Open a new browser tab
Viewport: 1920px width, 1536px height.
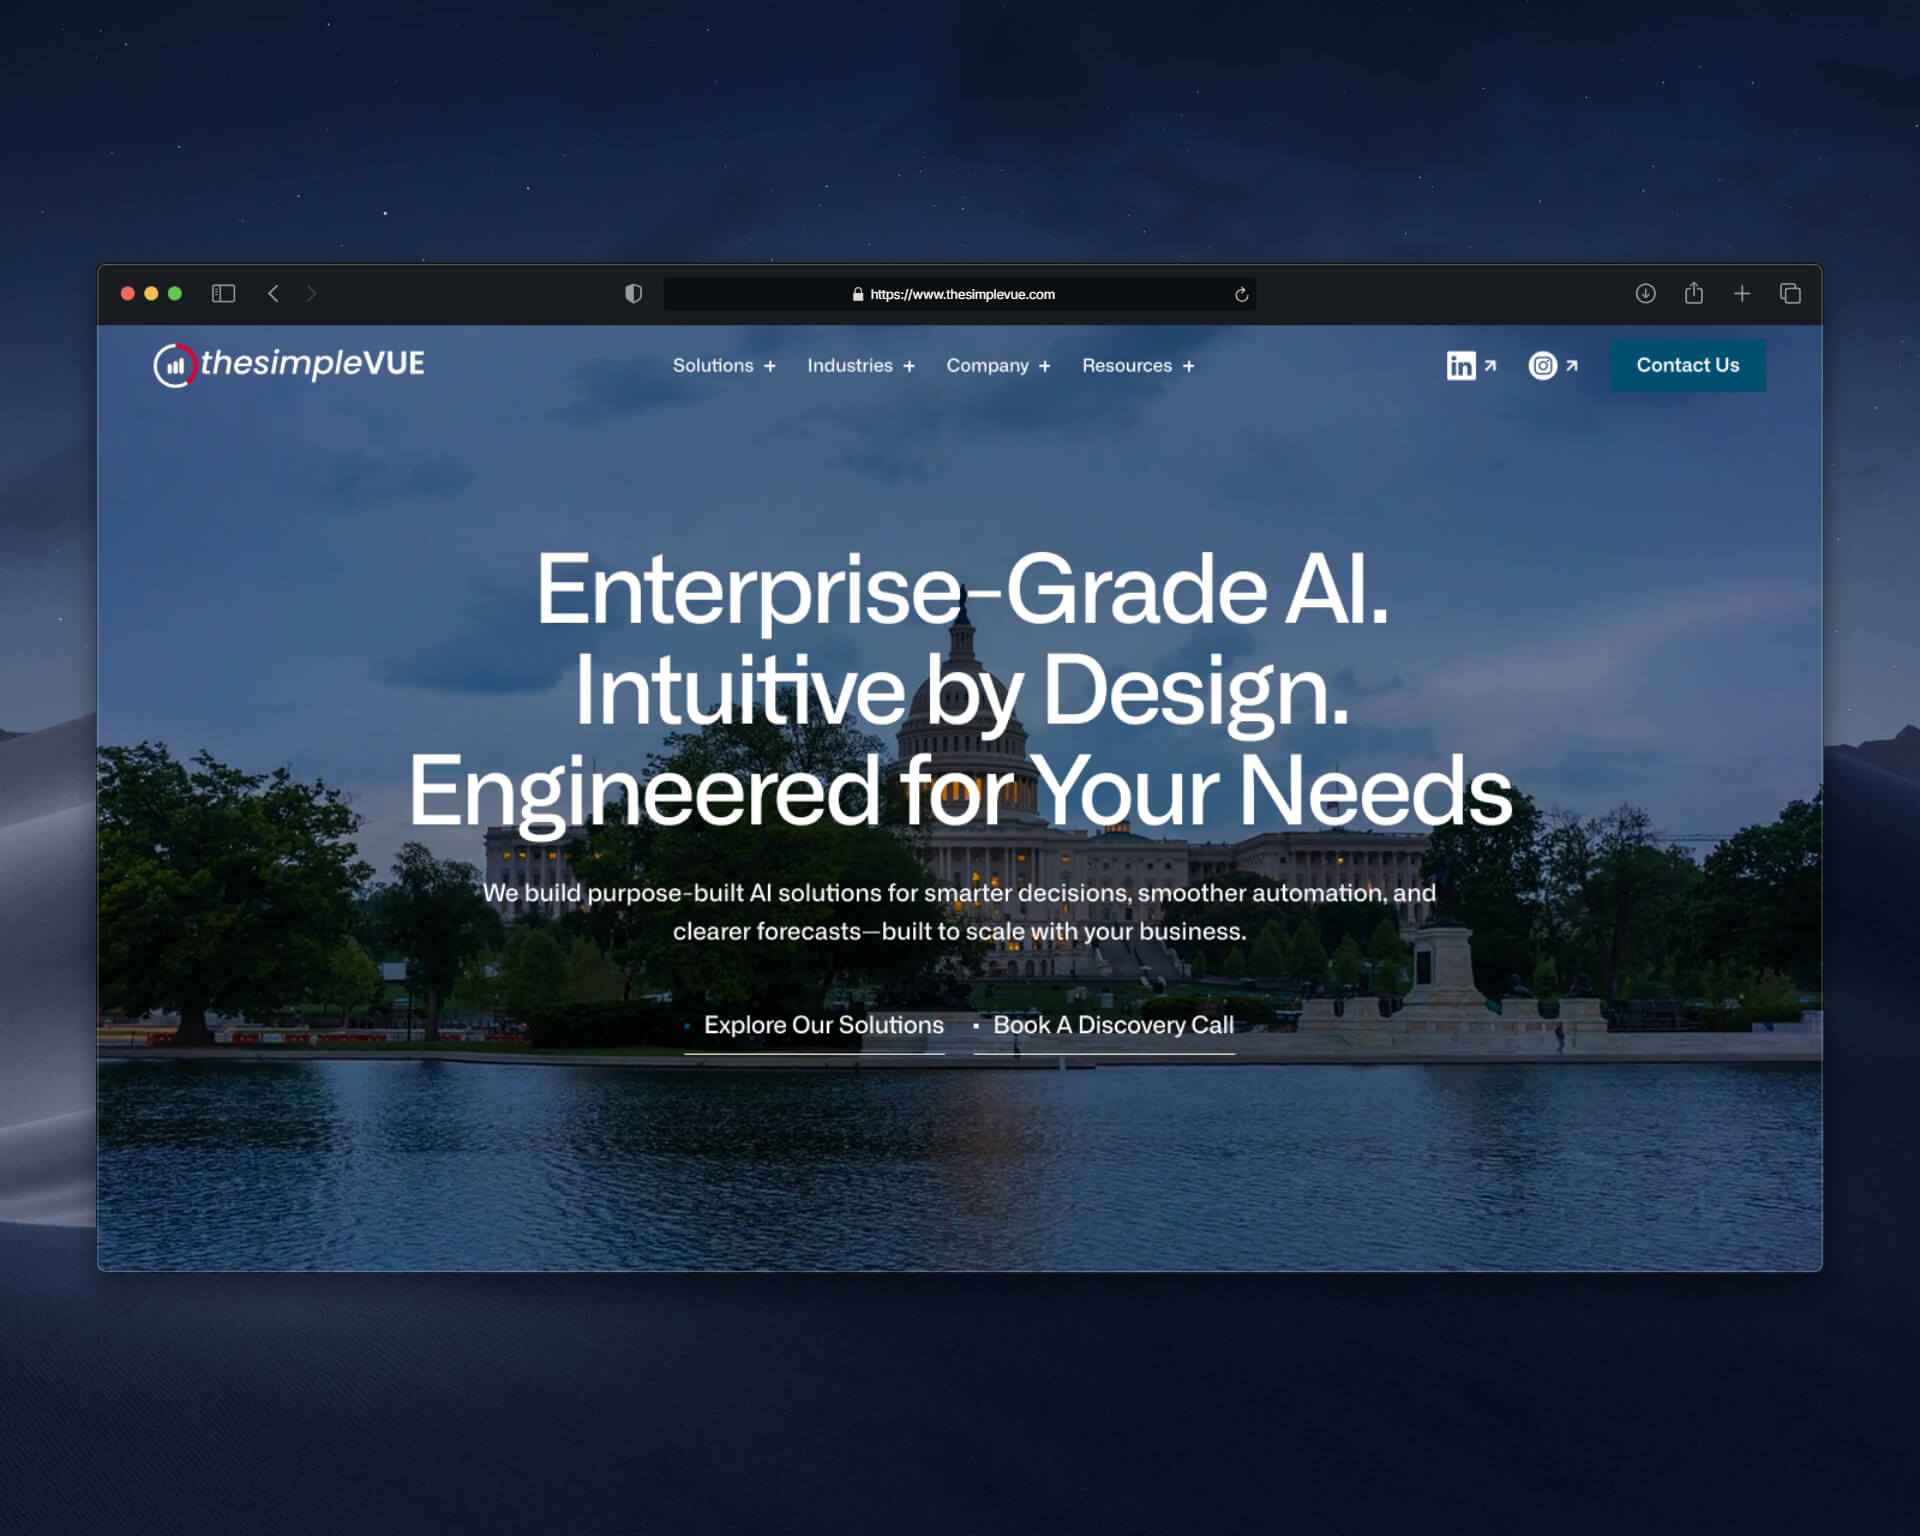1742,293
